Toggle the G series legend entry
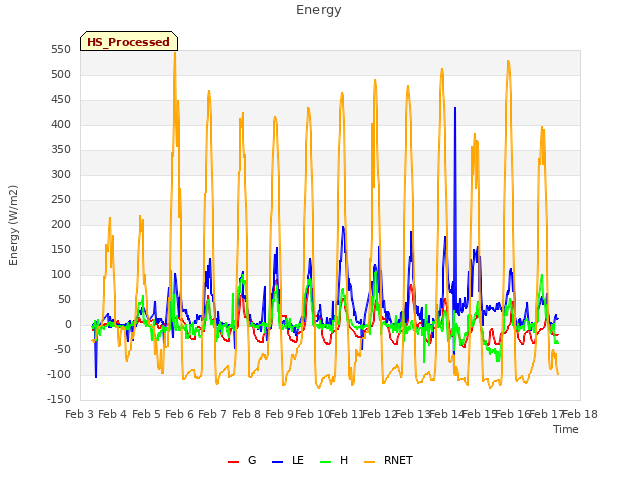The image size is (640, 480). (x=242, y=460)
